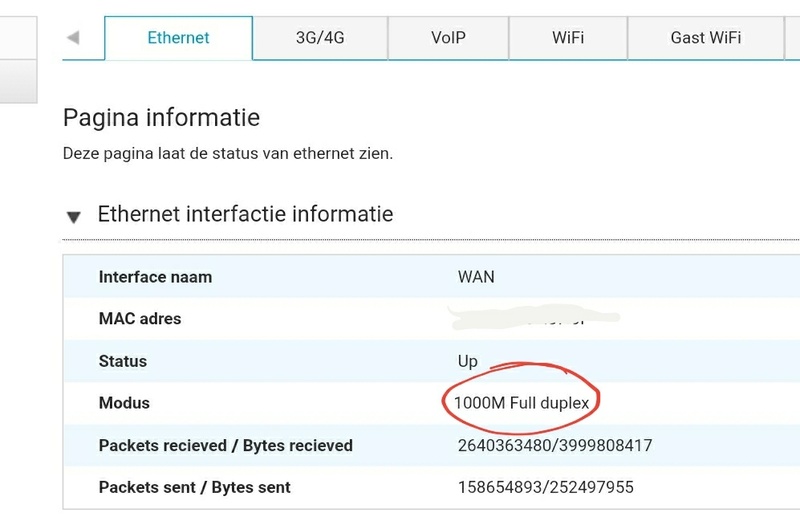Click the MAC adres row label
This screenshot has height=525, width=800.
pos(140,319)
